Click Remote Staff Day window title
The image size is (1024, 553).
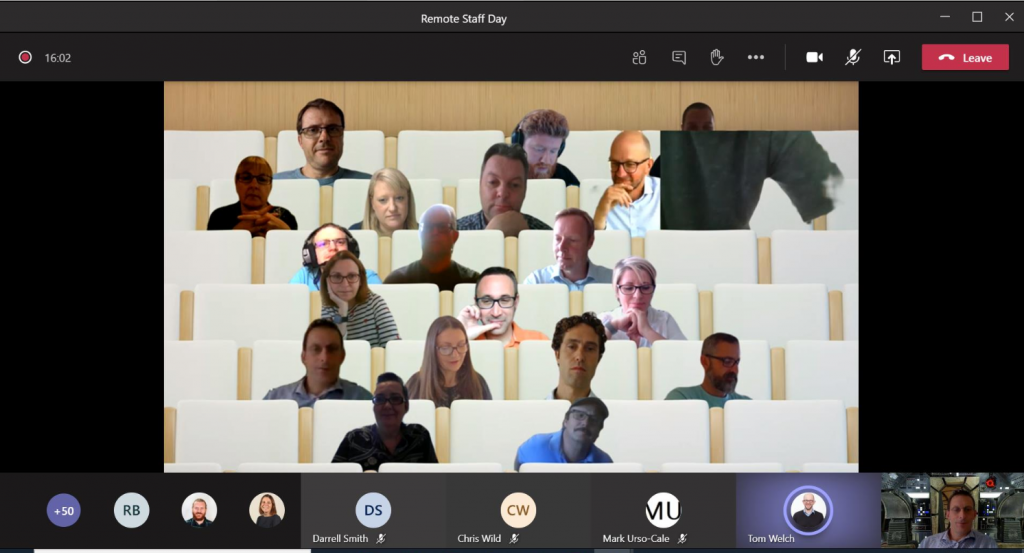[464, 19]
